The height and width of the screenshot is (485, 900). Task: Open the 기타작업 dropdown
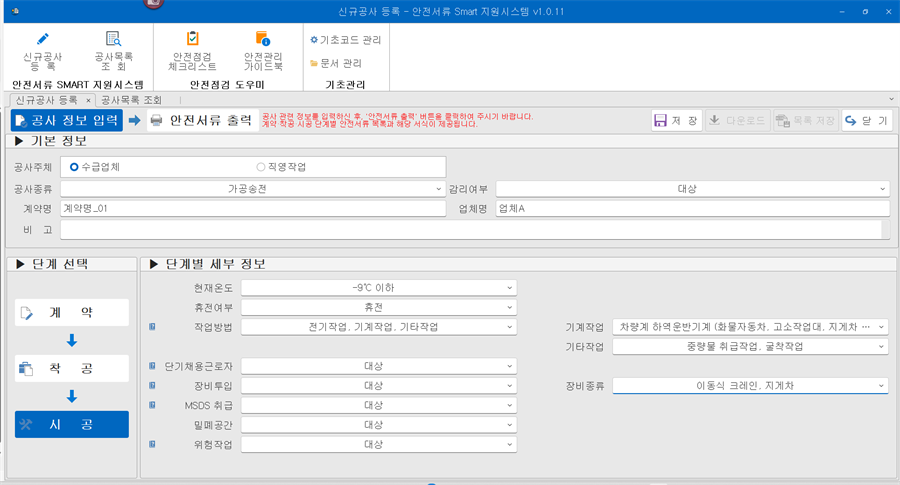pyautogui.click(x=750, y=346)
